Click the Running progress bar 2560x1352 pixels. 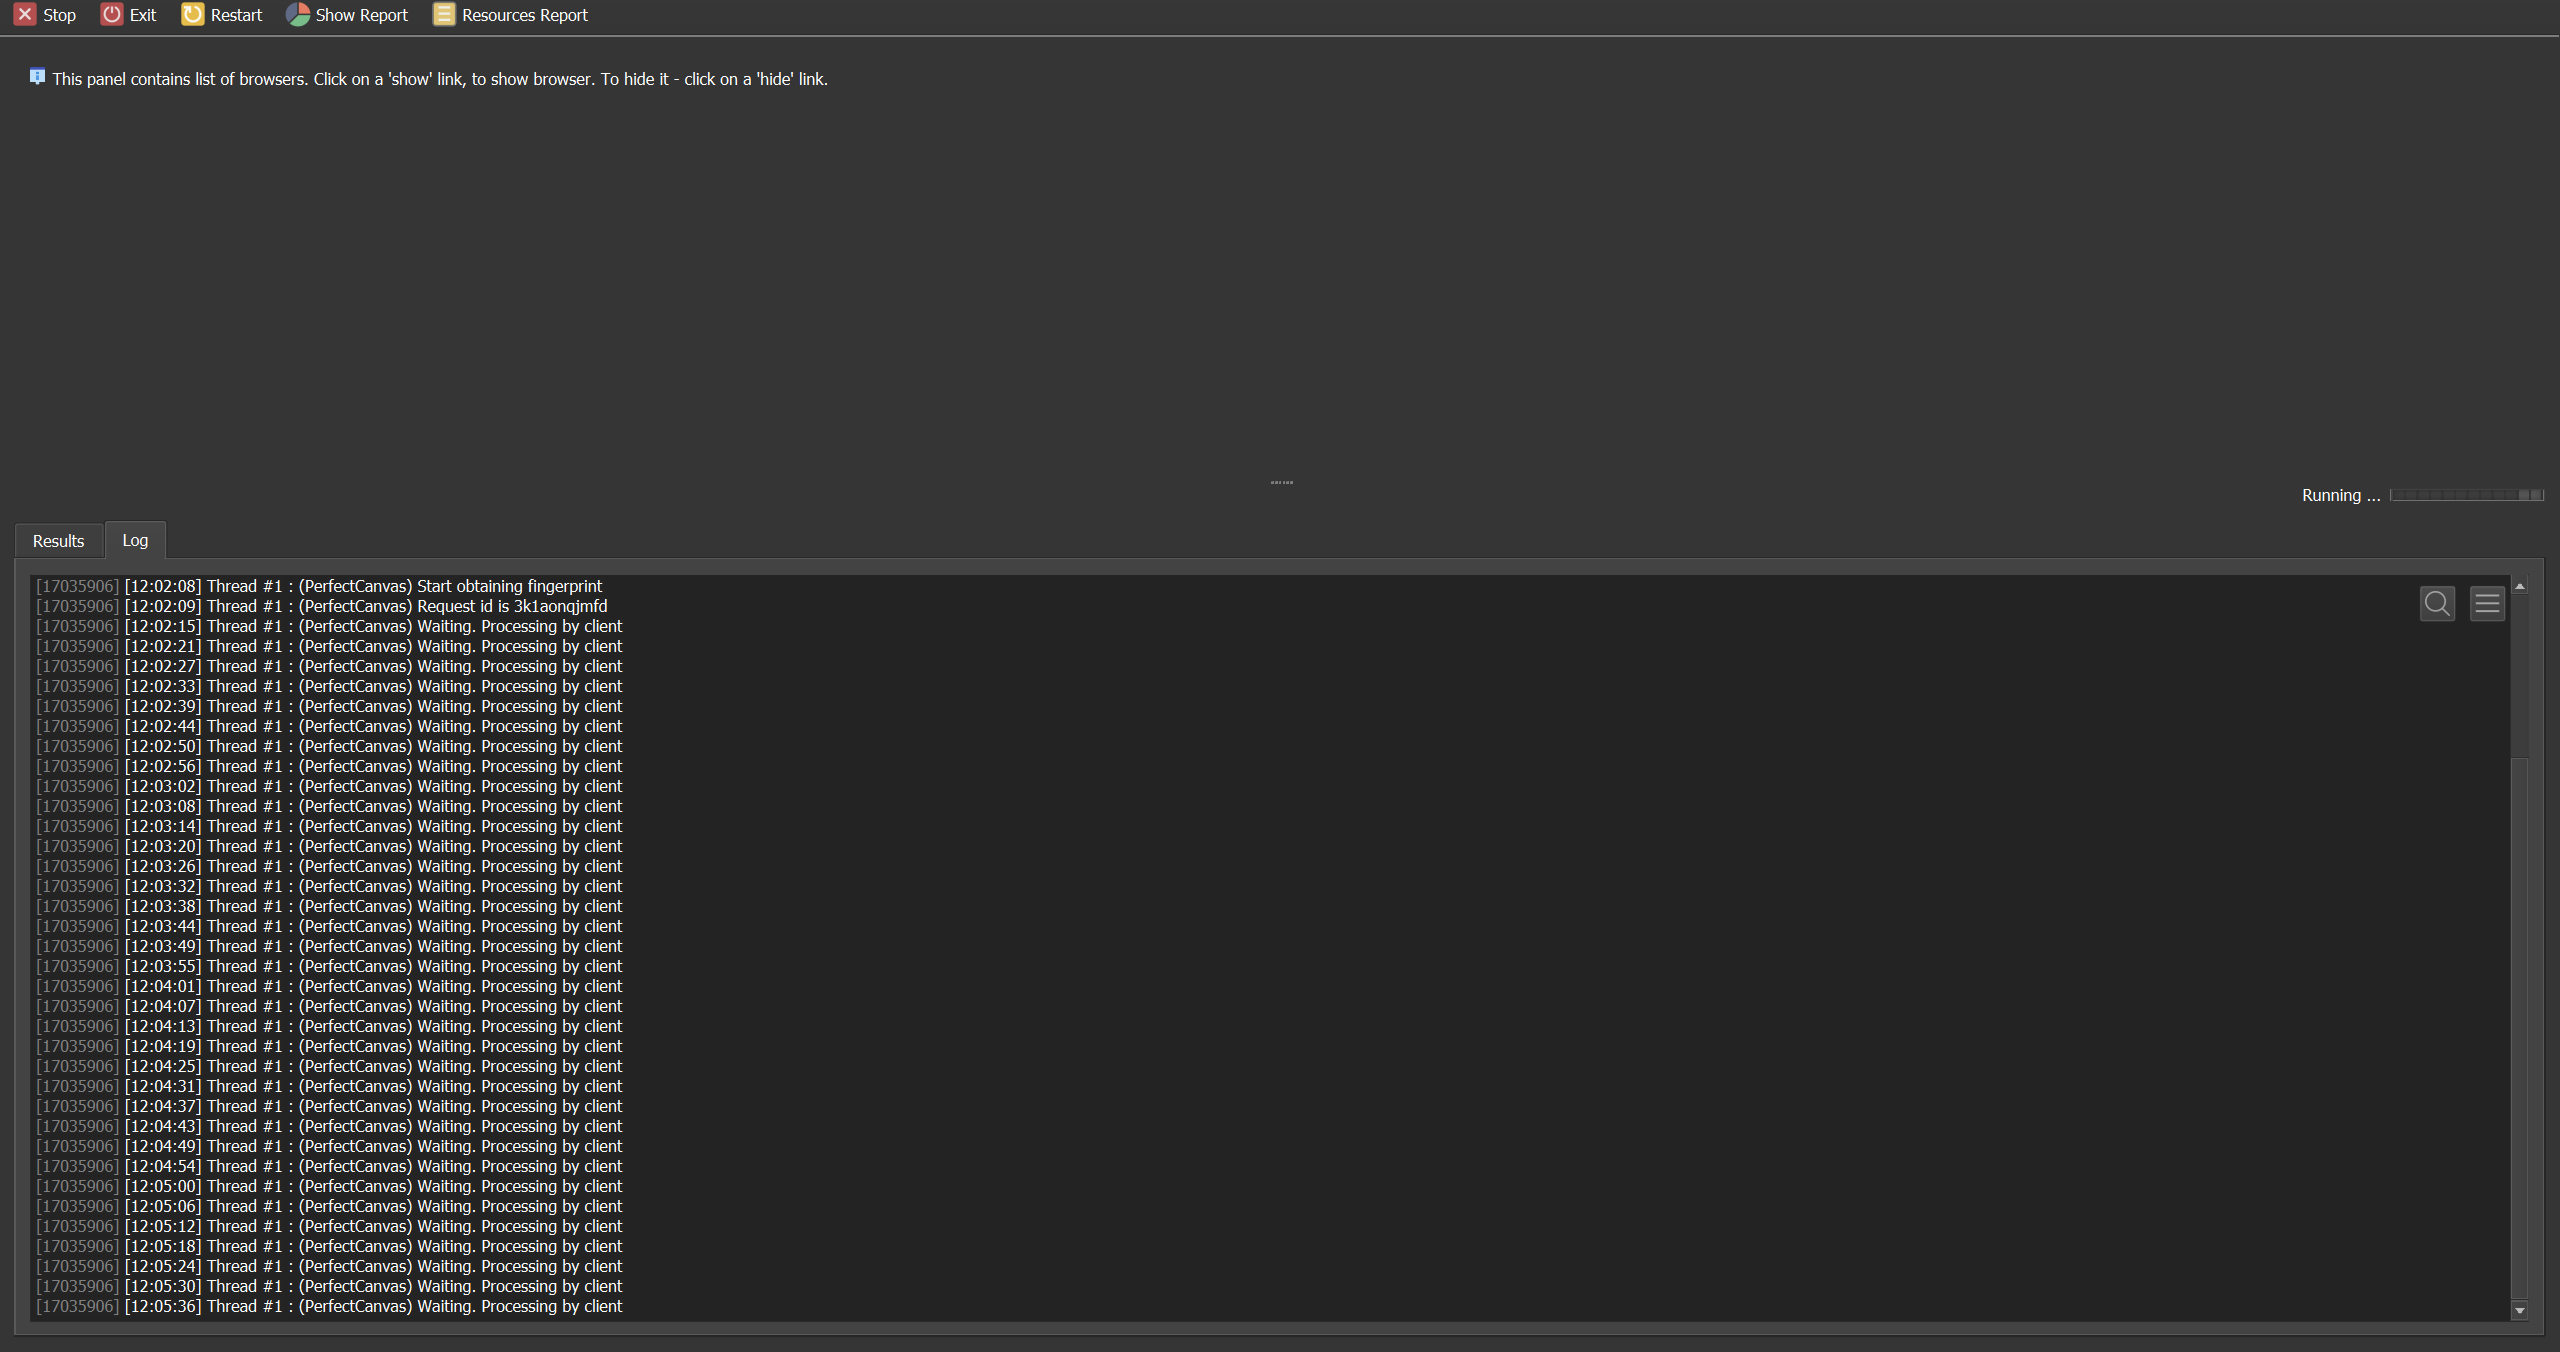click(x=2466, y=495)
